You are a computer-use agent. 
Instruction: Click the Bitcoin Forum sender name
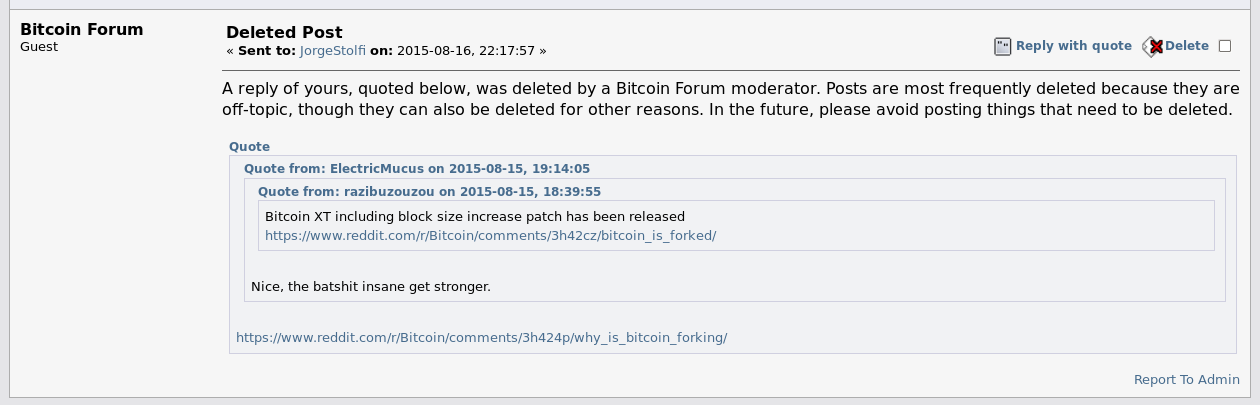pos(82,29)
